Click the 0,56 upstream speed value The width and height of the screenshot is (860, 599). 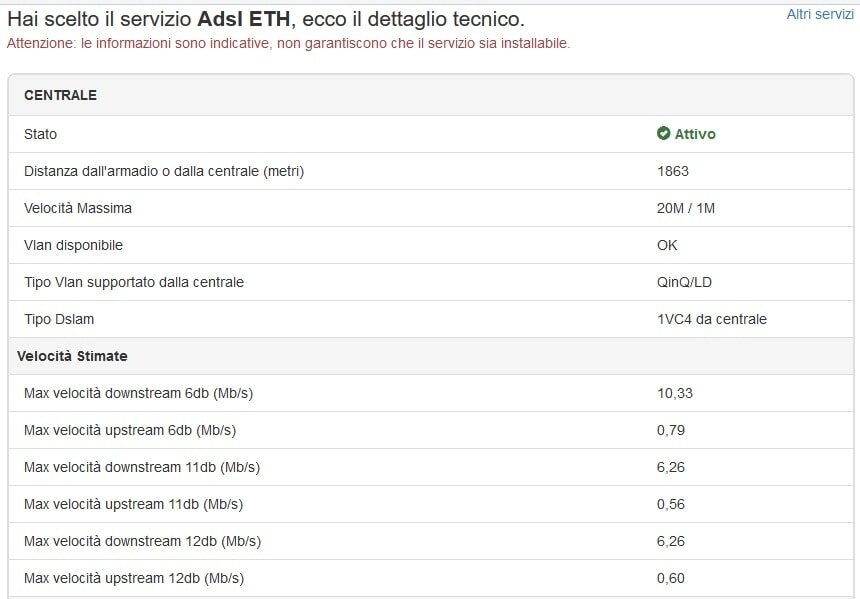coord(671,504)
